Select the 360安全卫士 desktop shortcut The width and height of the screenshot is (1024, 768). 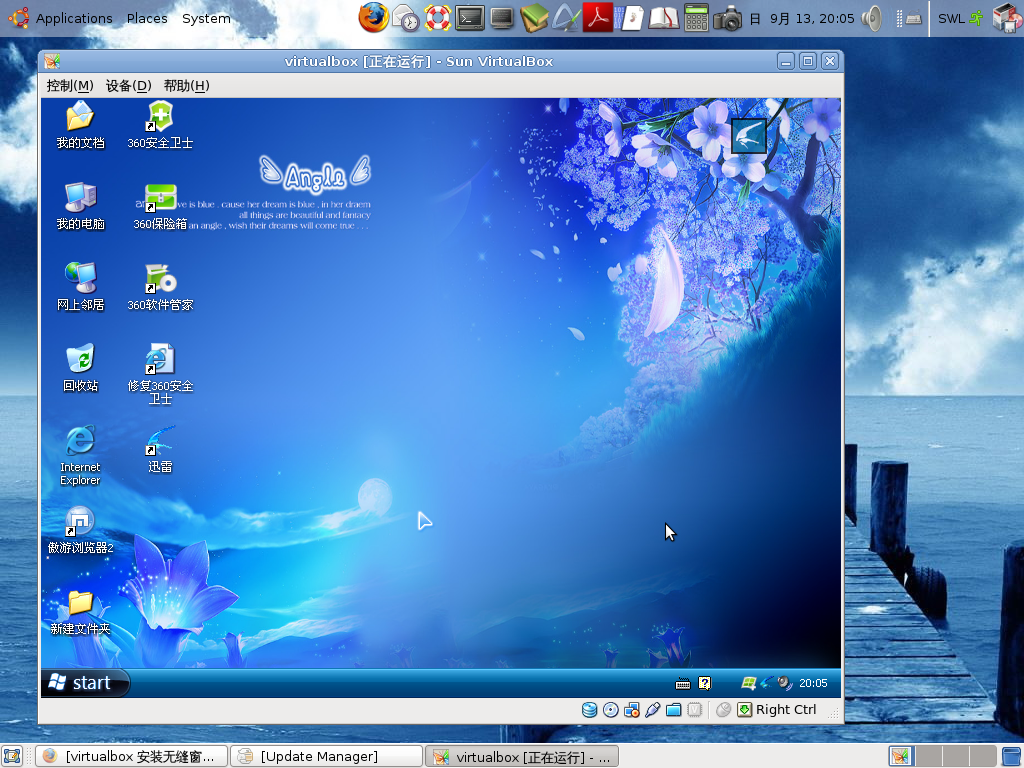(160, 125)
